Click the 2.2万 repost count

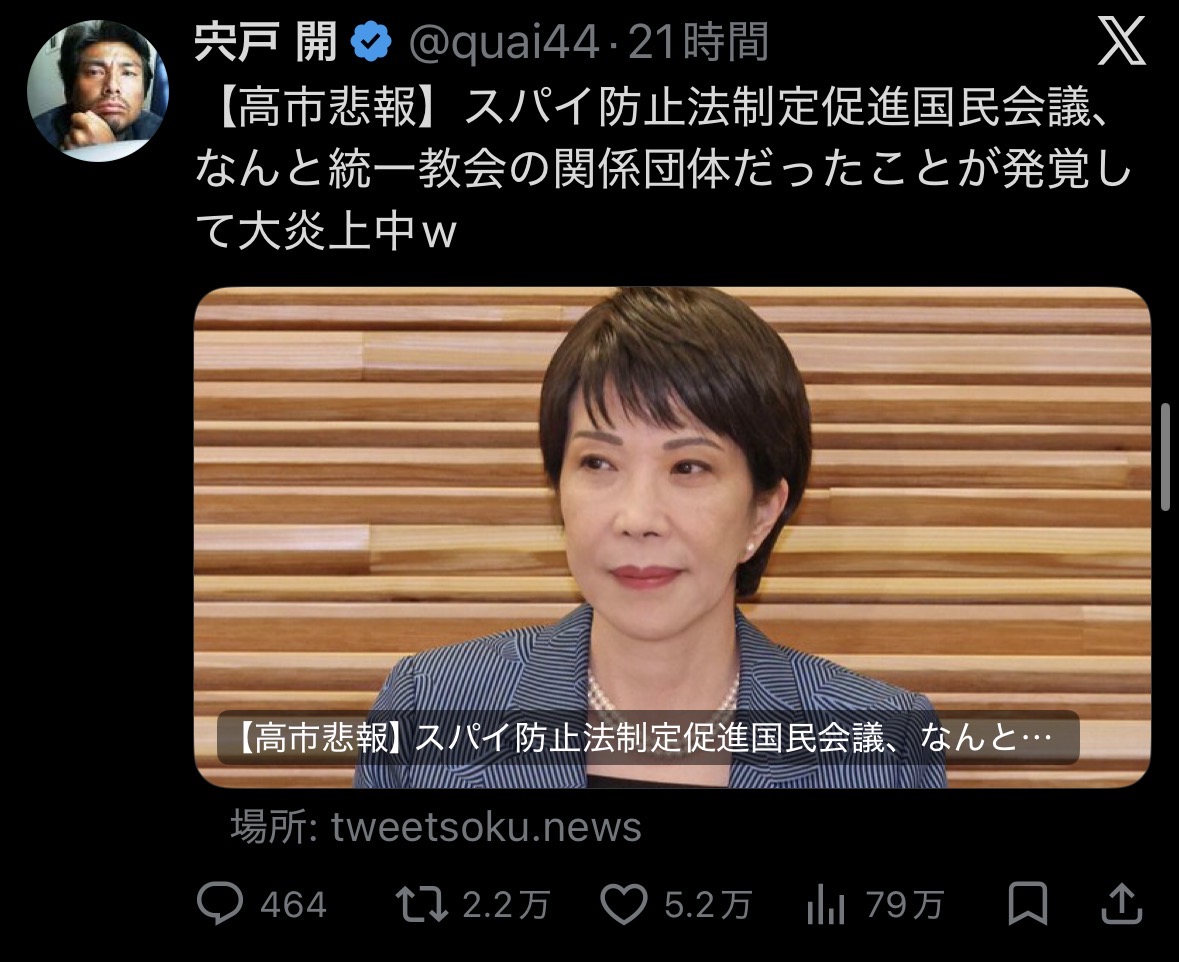tap(506, 904)
